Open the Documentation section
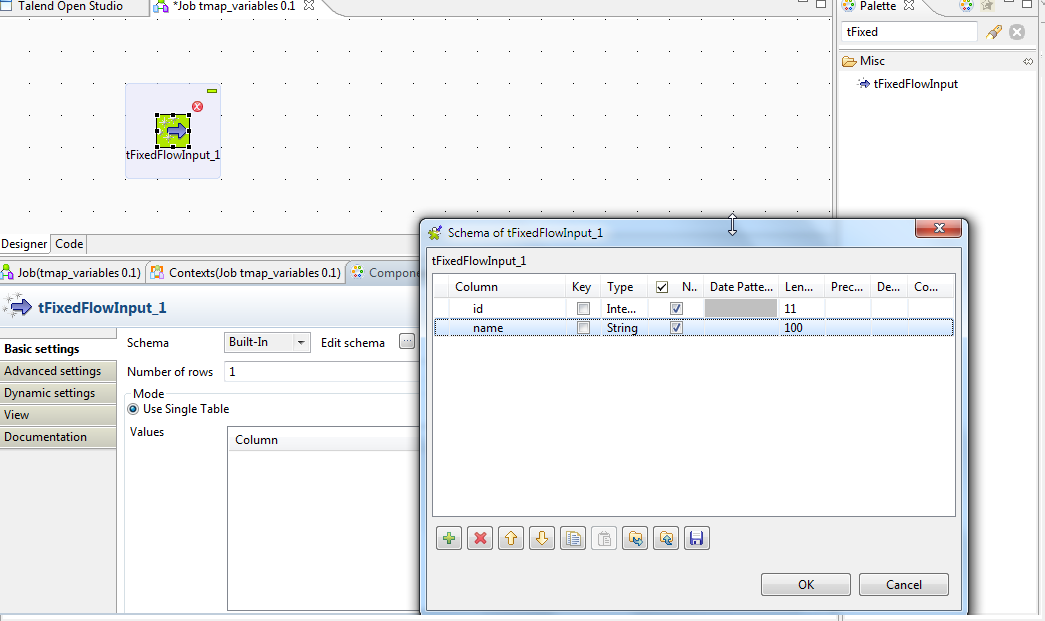This screenshot has width=1045, height=621. tap(58, 437)
